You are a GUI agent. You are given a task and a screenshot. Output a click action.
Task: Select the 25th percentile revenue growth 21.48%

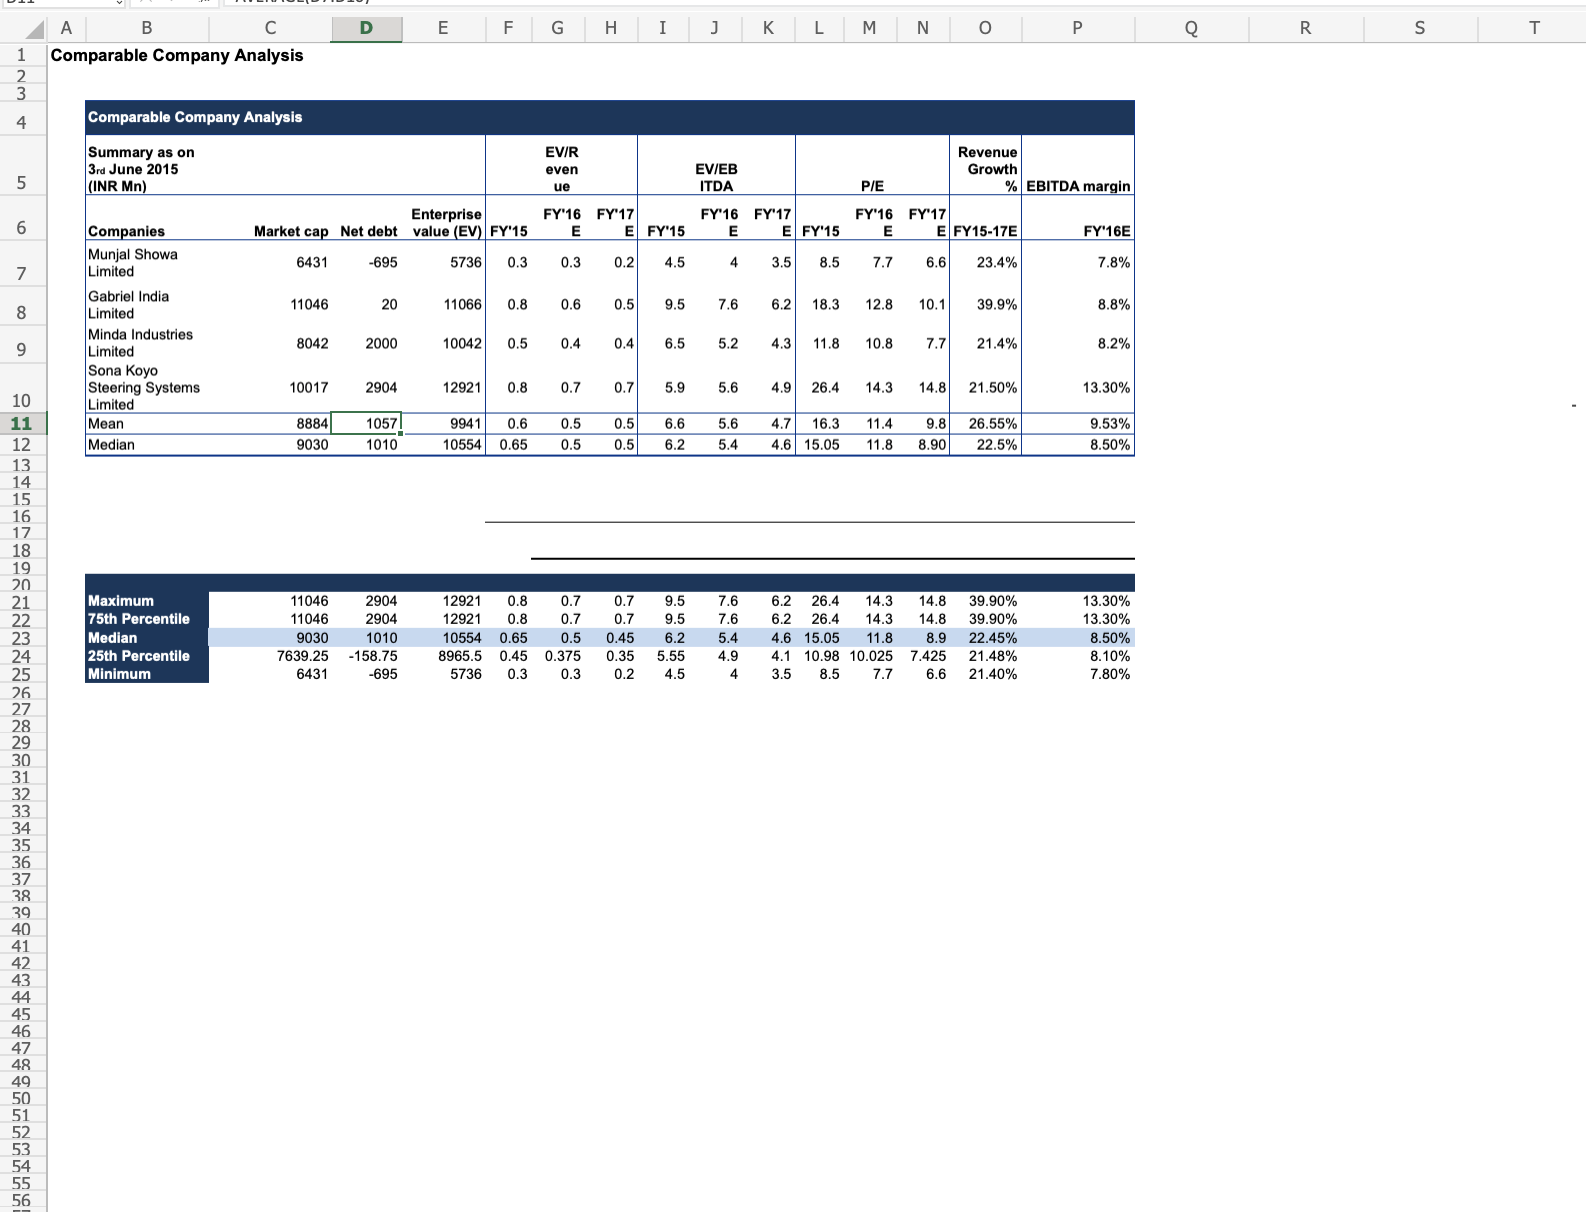click(x=993, y=656)
